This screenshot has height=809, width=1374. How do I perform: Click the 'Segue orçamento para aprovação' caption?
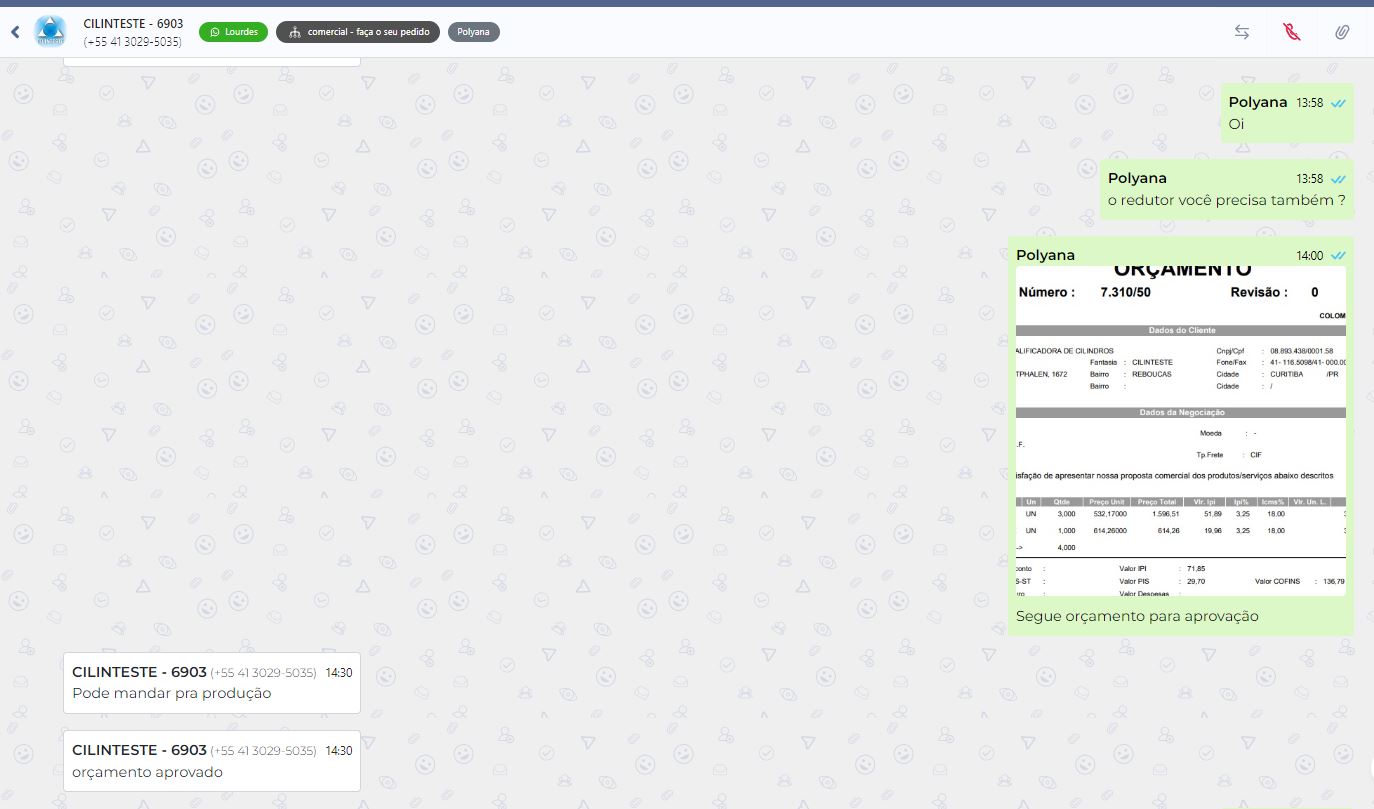tap(1137, 616)
